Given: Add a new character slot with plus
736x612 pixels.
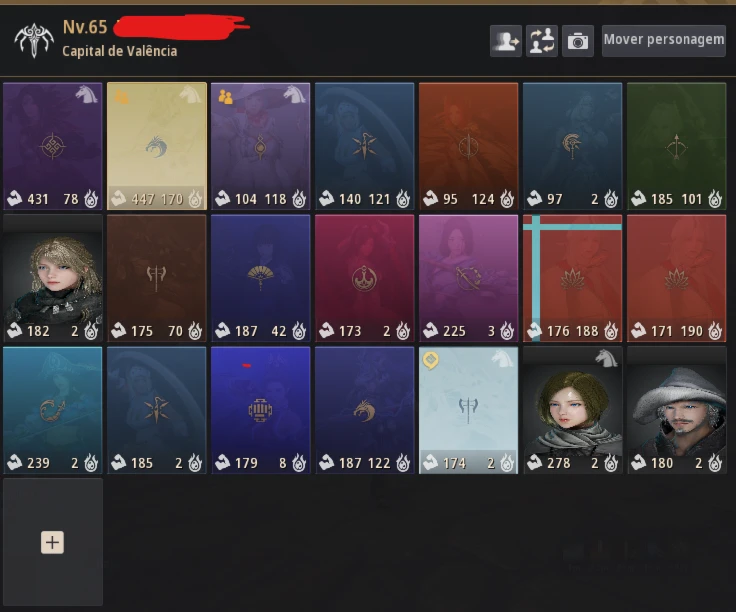Looking at the screenshot, I should tap(53, 542).
